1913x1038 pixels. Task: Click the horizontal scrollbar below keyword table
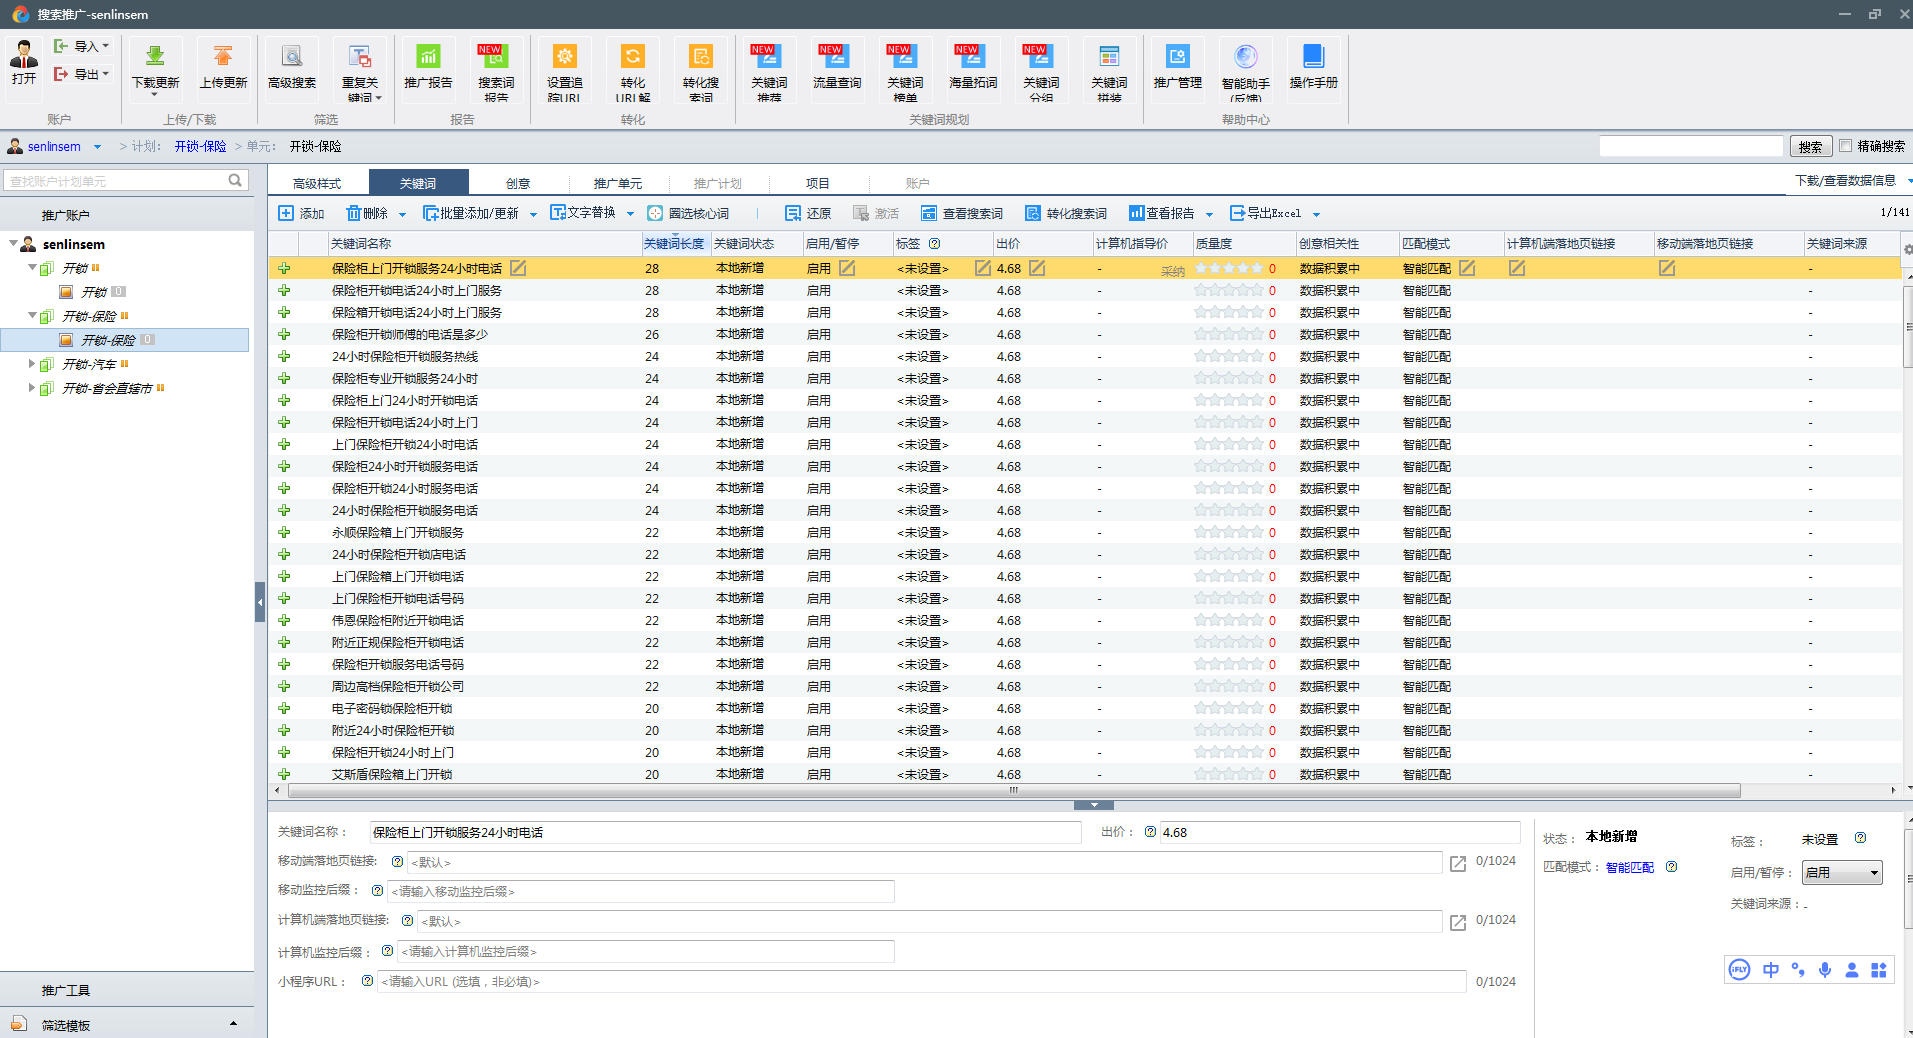[x=1013, y=790]
